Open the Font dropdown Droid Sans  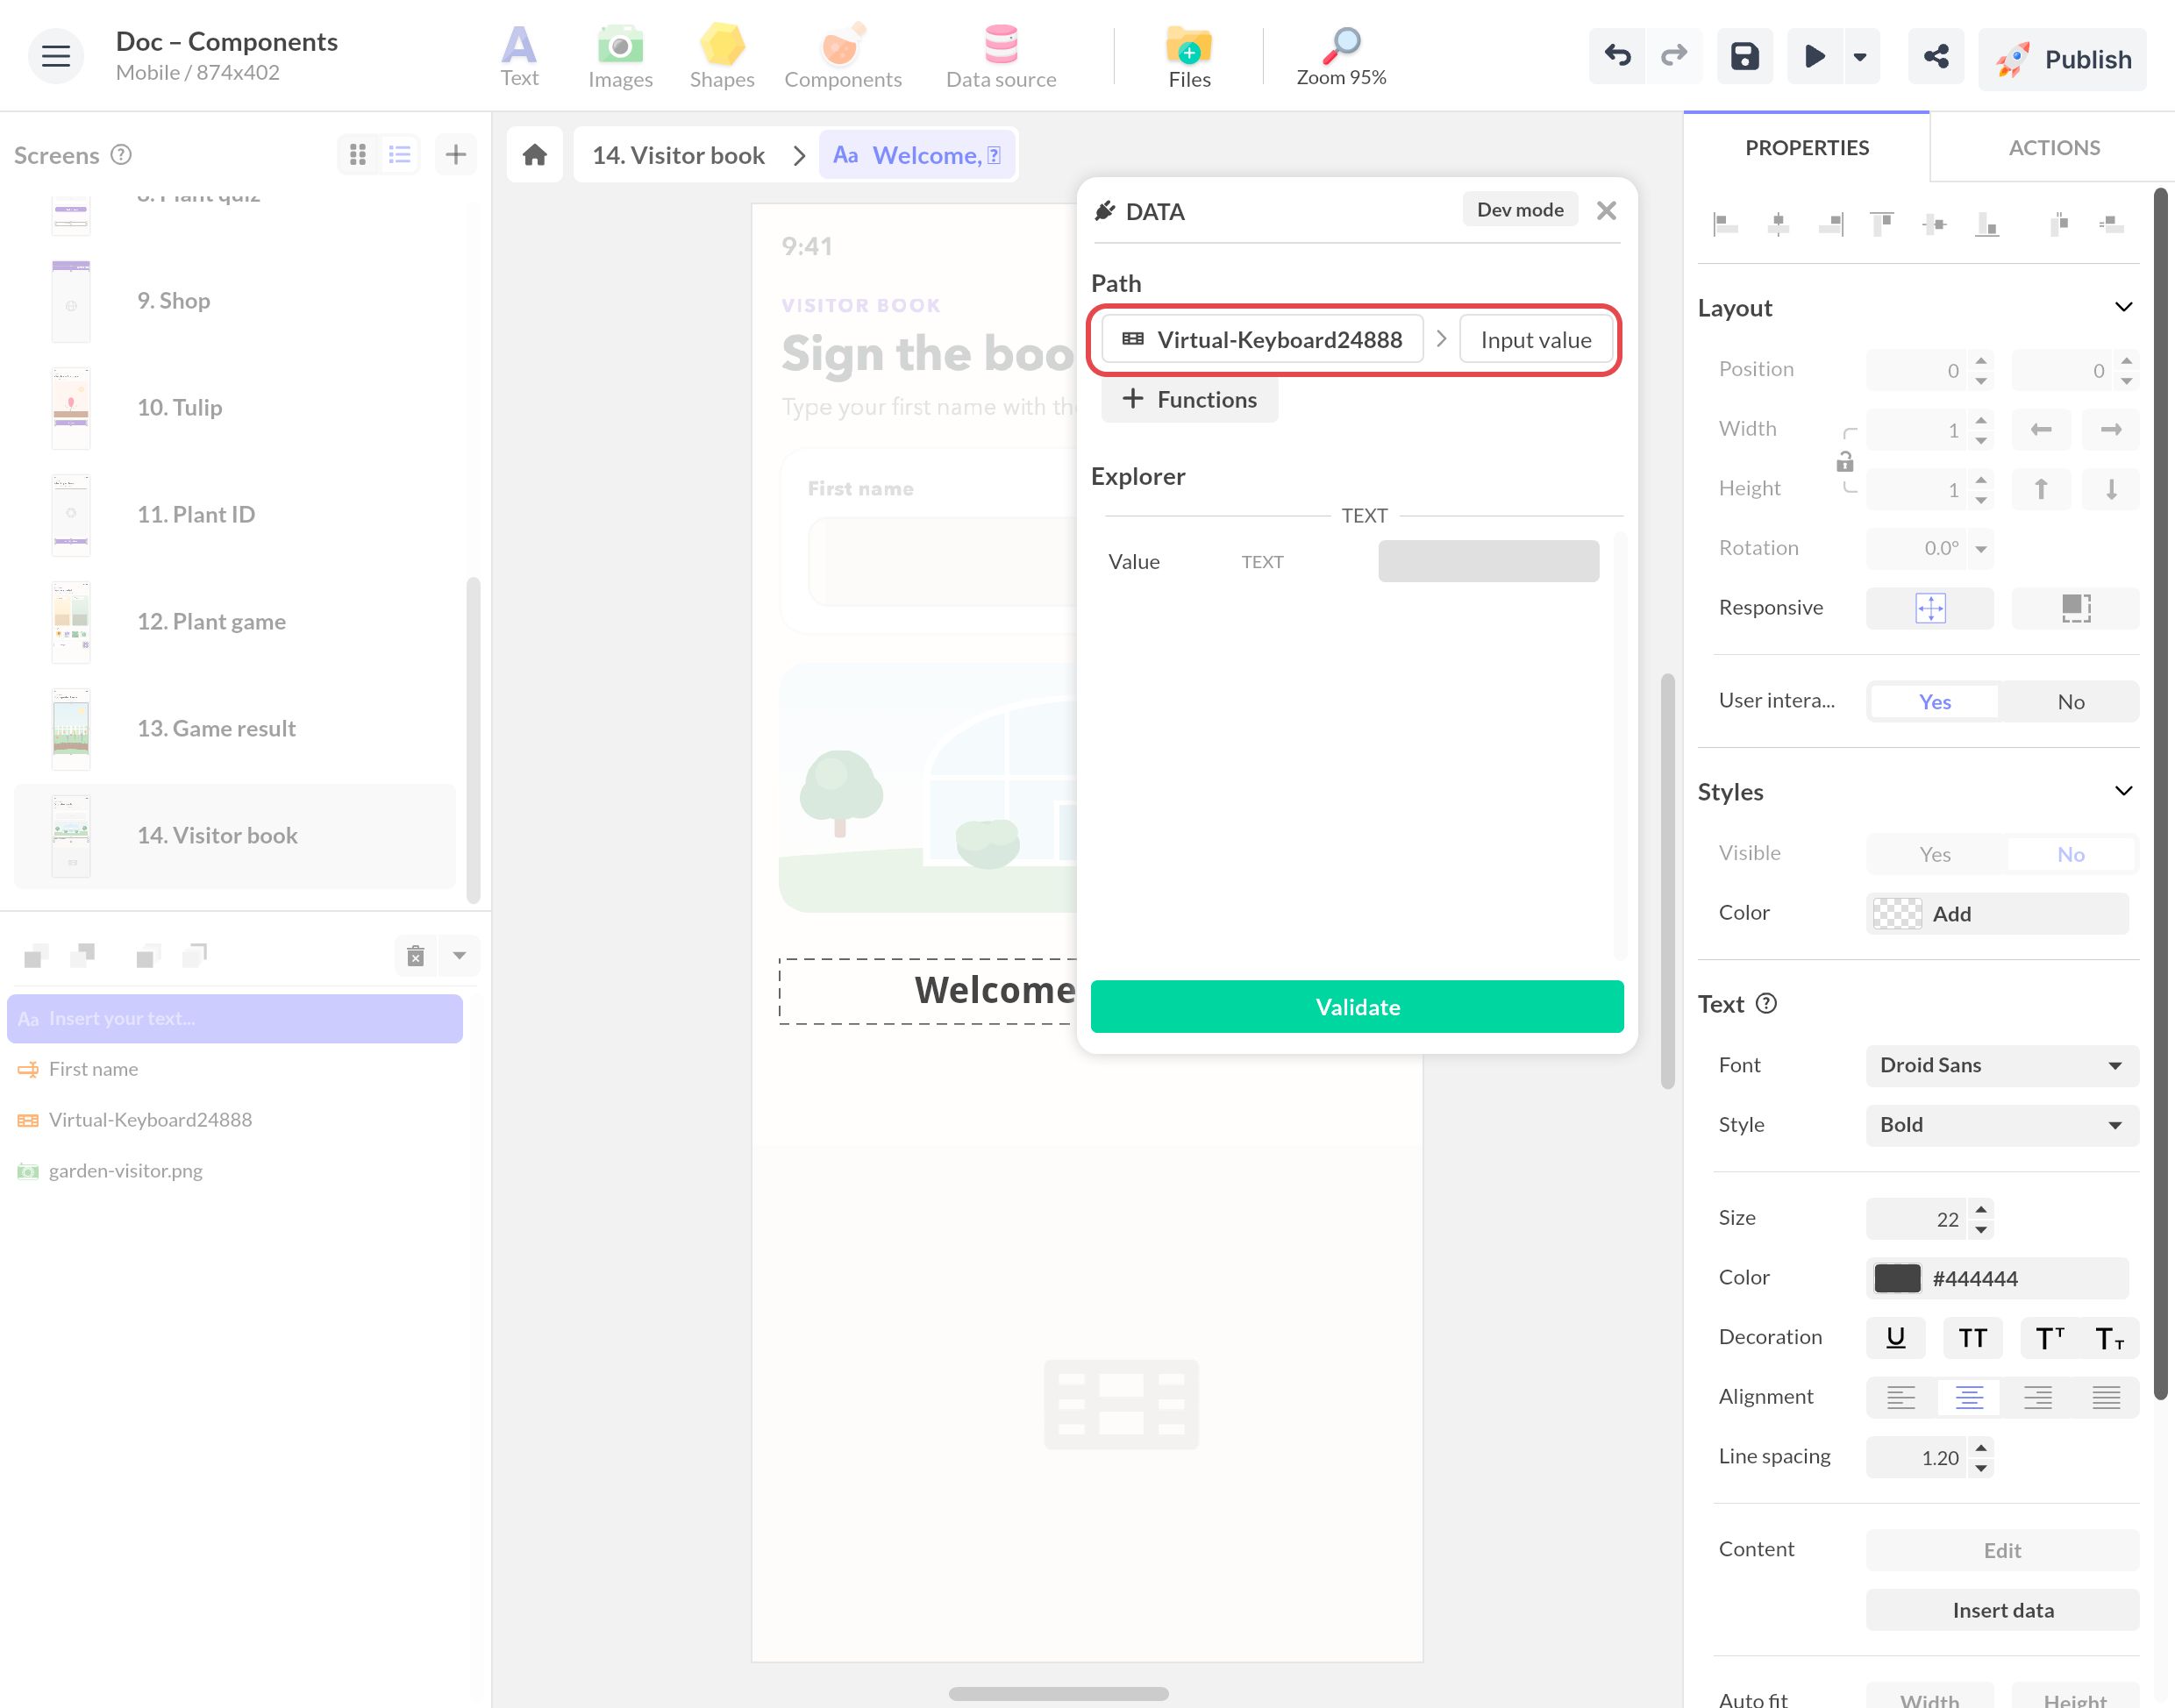pos(2002,1065)
